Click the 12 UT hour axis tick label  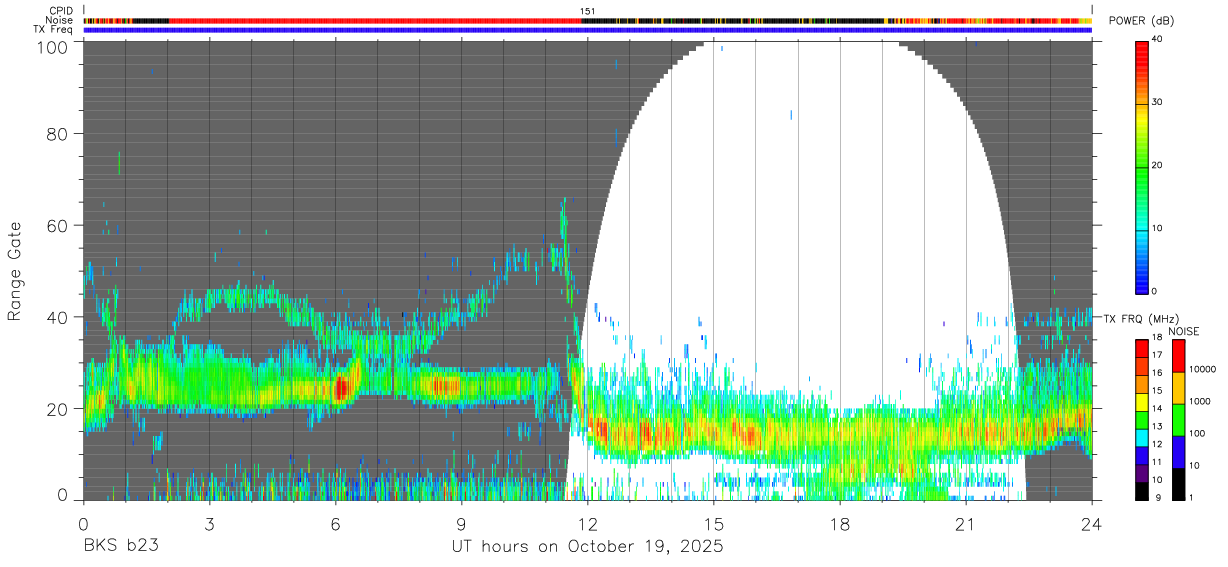(588, 524)
